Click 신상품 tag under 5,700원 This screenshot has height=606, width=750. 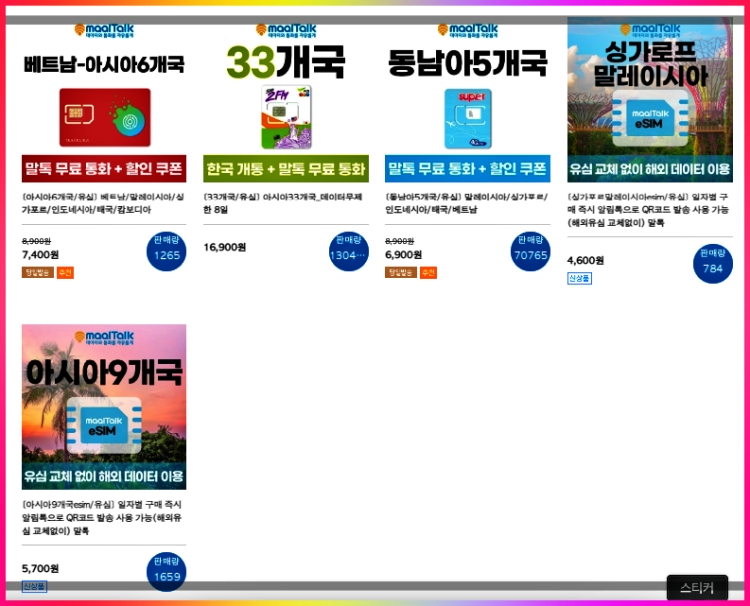click(x=34, y=586)
